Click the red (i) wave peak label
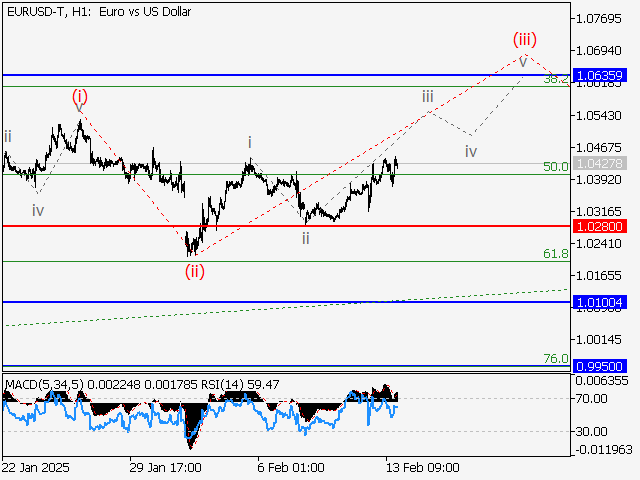Screen dimensions: 640x480 tap(80, 97)
